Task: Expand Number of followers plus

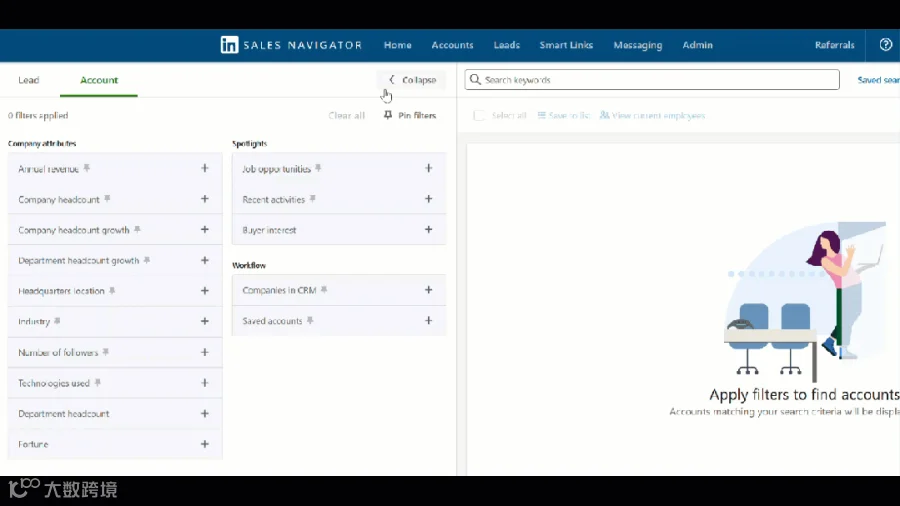Action: (205, 352)
